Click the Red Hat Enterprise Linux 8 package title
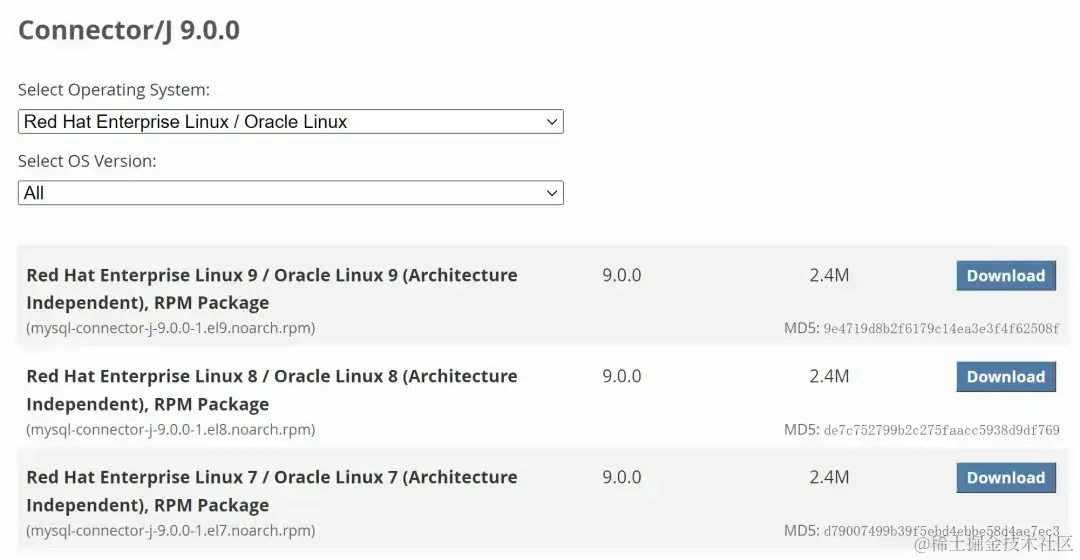This screenshot has width=1080, height=560. [x=271, y=390]
